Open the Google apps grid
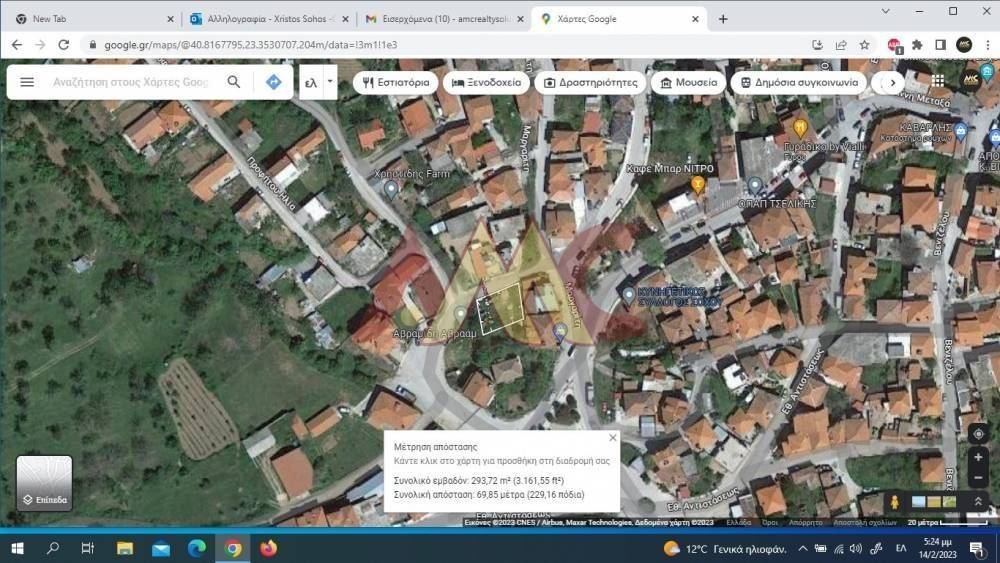 [x=937, y=81]
